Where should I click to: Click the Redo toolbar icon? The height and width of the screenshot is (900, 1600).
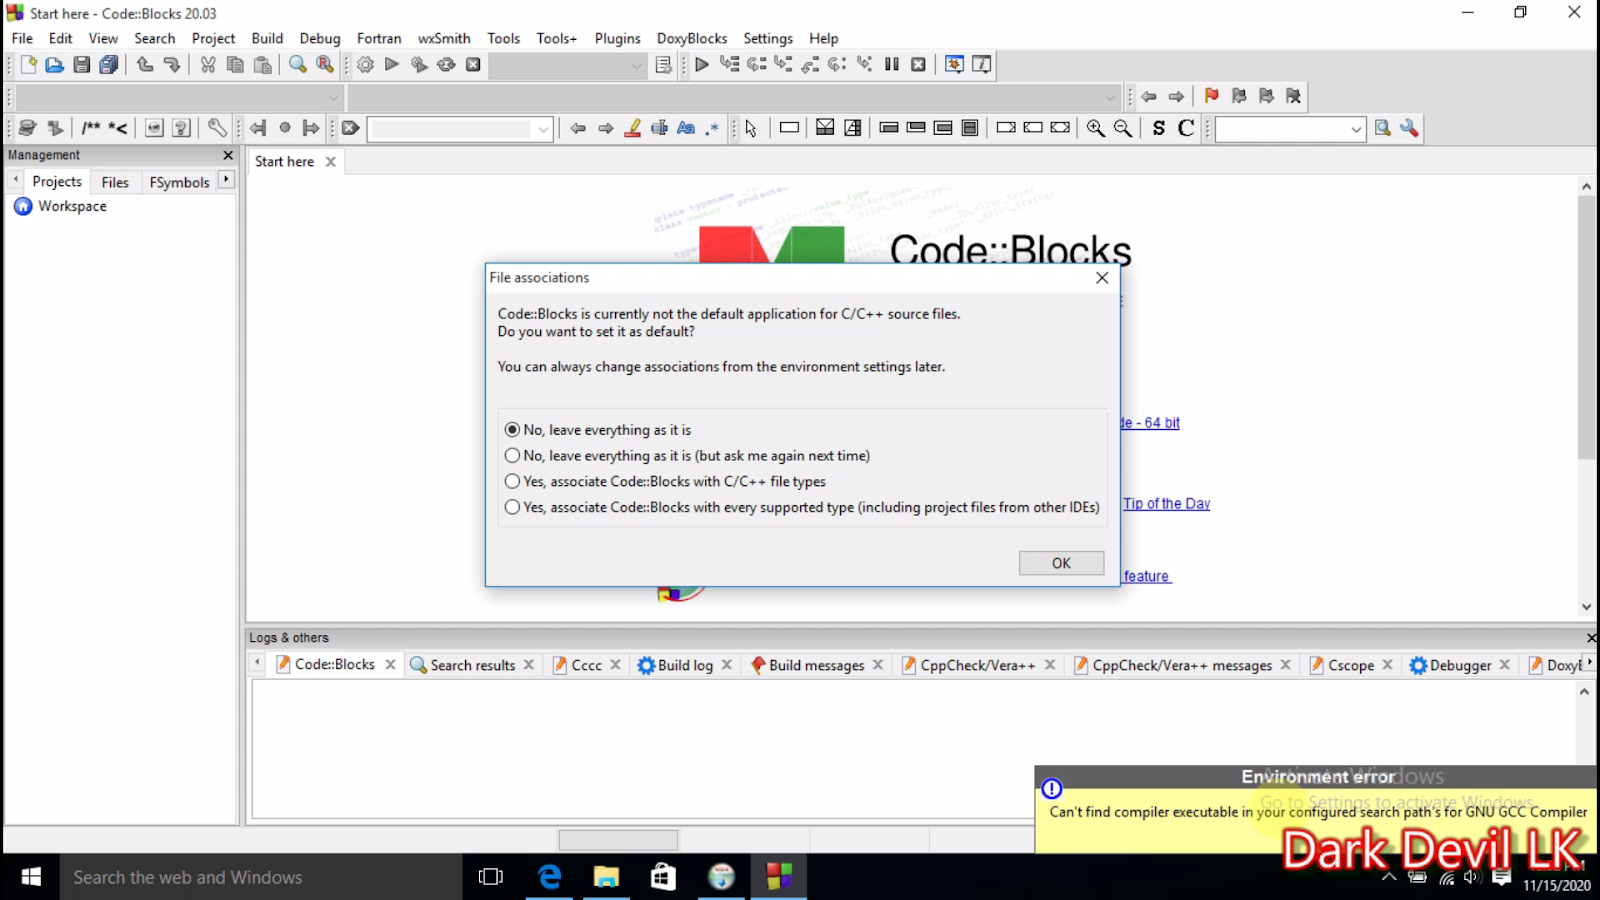pos(172,65)
